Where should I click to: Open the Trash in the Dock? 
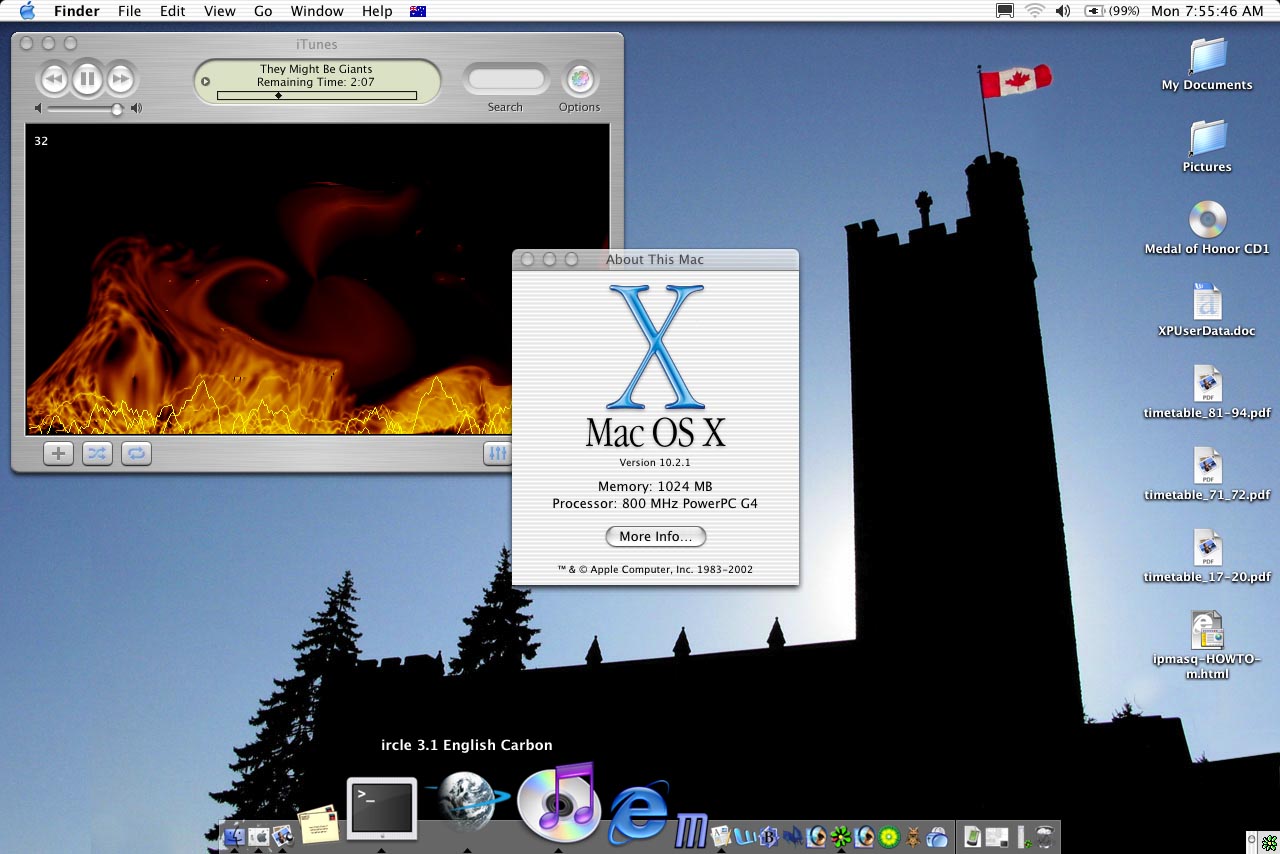[x=1044, y=836]
